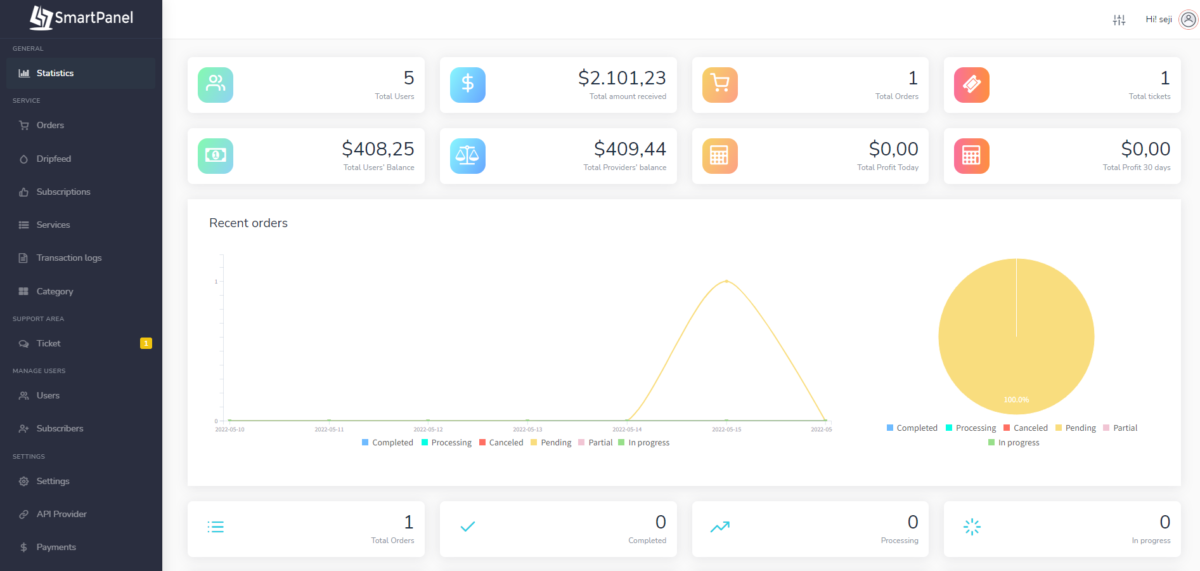Click the Total Users' Balance money icon

point(215,156)
